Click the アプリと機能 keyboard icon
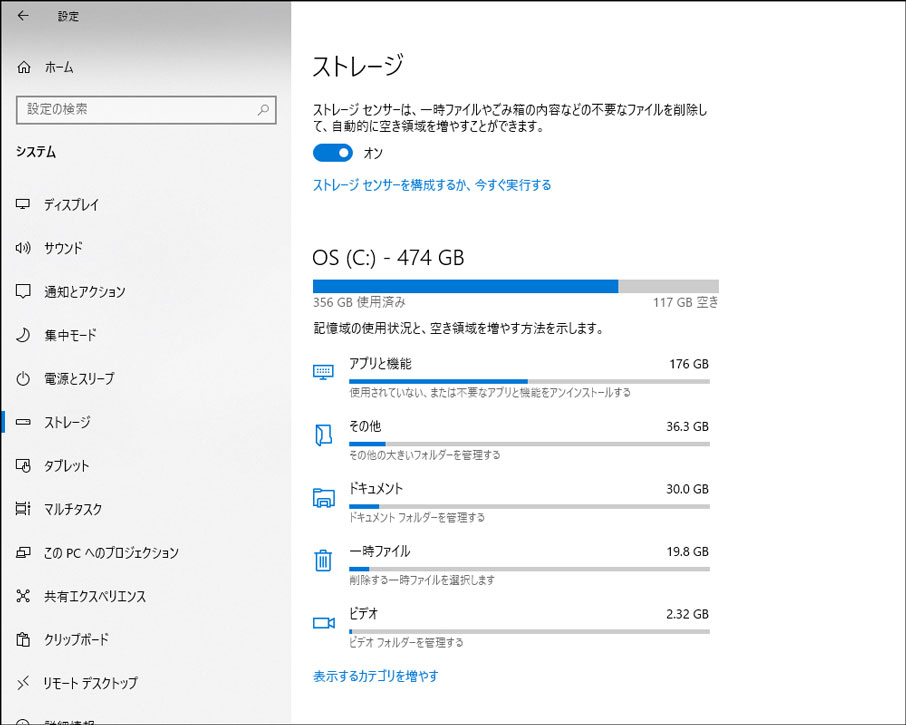This screenshot has height=725, width=906. click(324, 371)
